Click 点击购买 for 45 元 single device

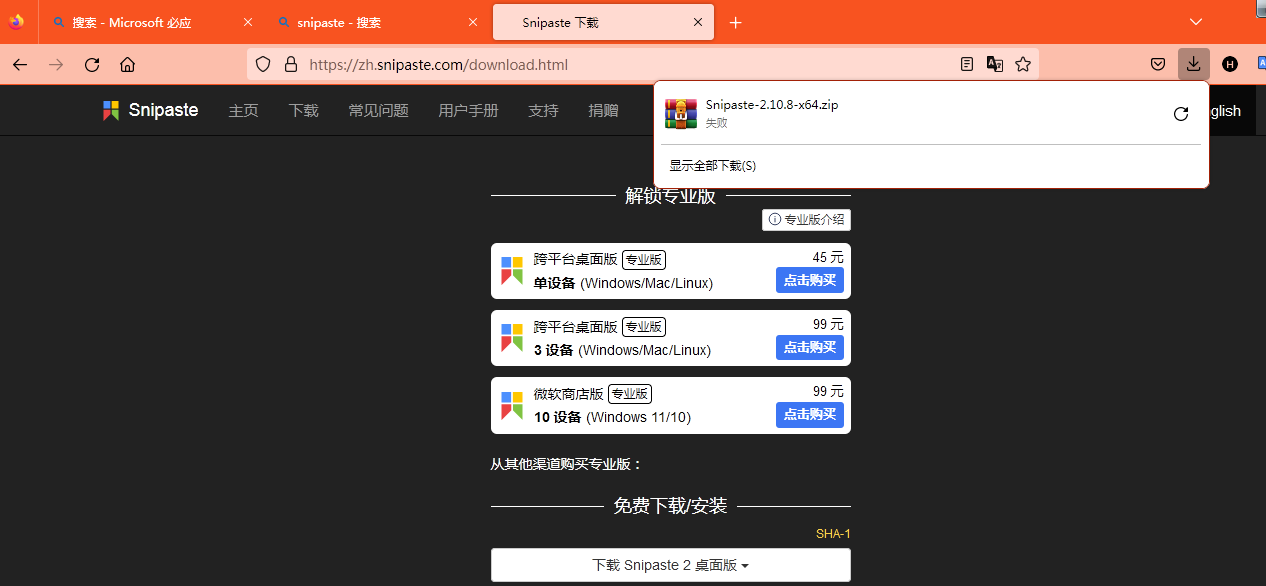click(x=810, y=281)
